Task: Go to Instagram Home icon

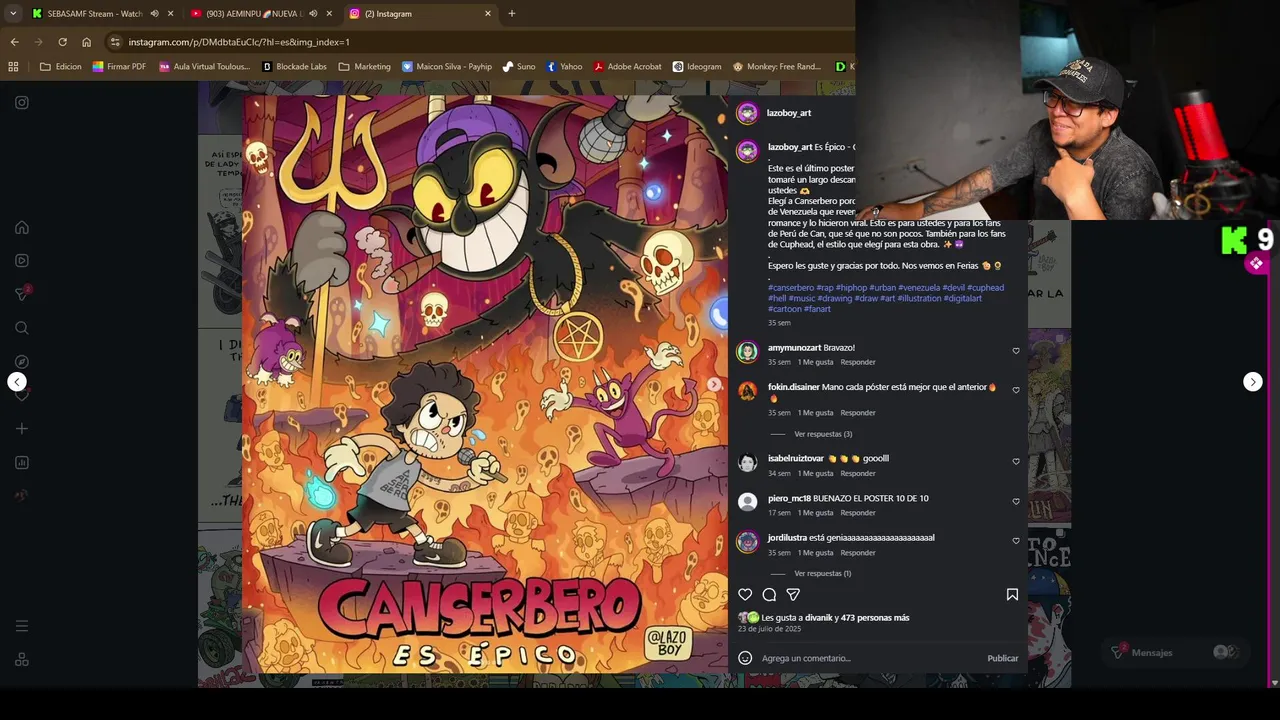Action: (x=21, y=227)
